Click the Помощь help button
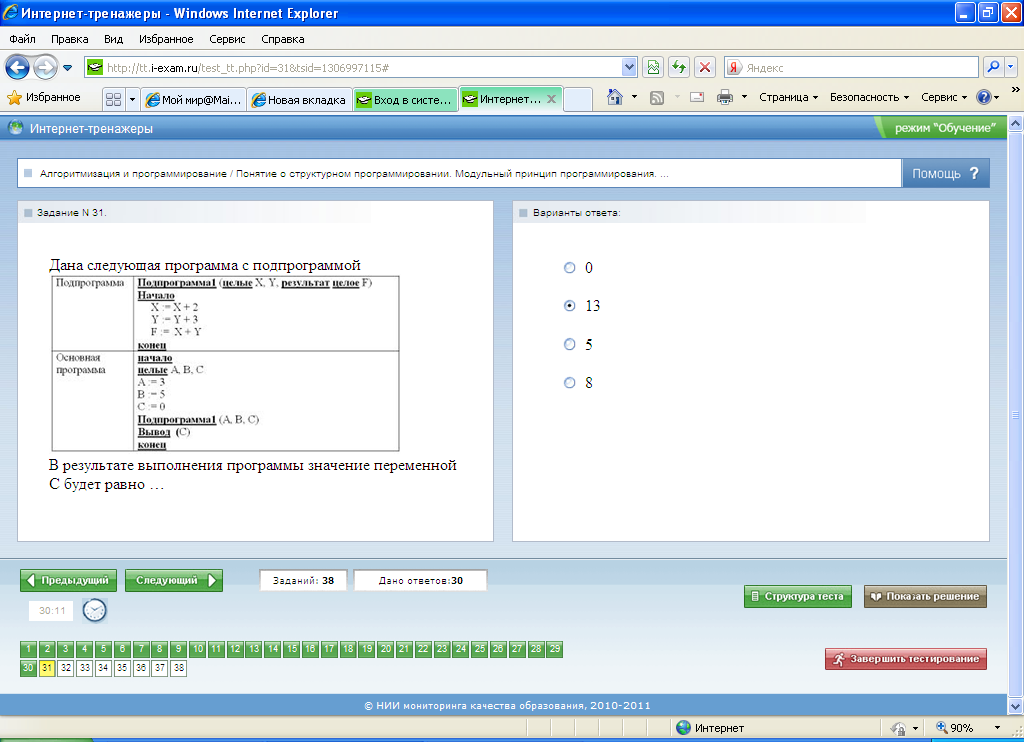This screenshot has width=1024, height=742. pyautogui.click(x=946, y=173)
